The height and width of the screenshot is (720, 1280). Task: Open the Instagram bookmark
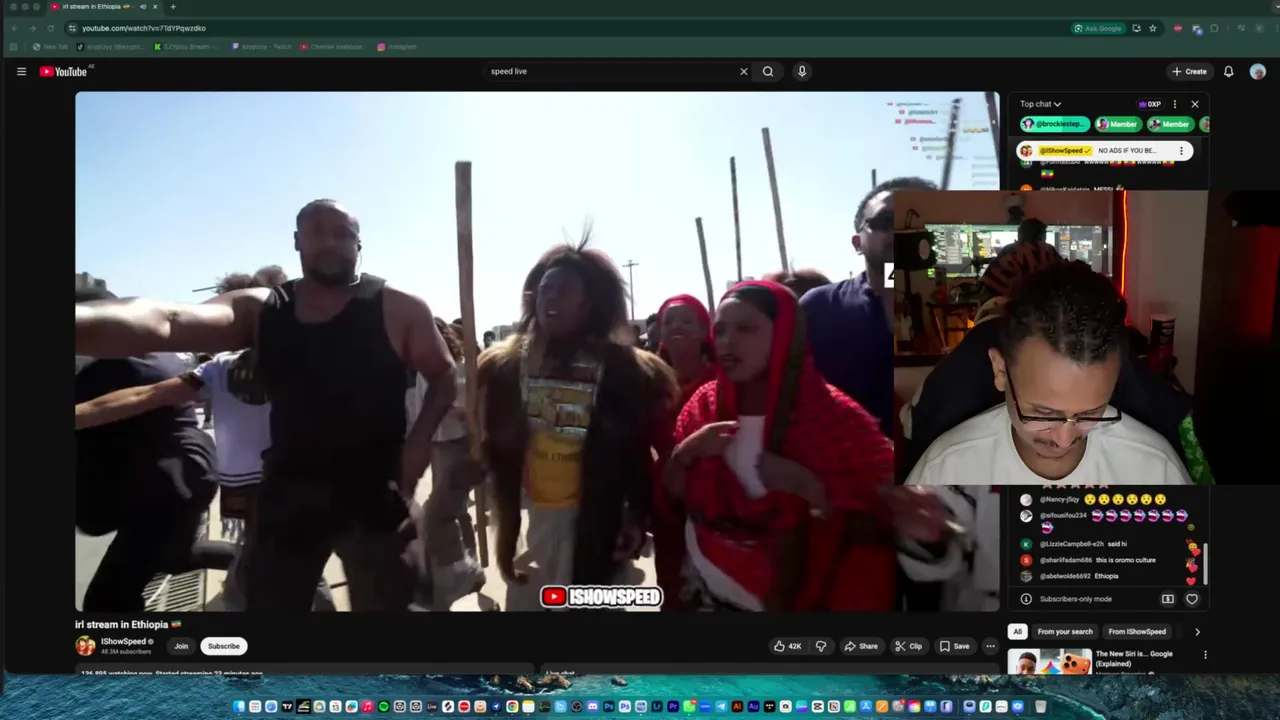397,47
